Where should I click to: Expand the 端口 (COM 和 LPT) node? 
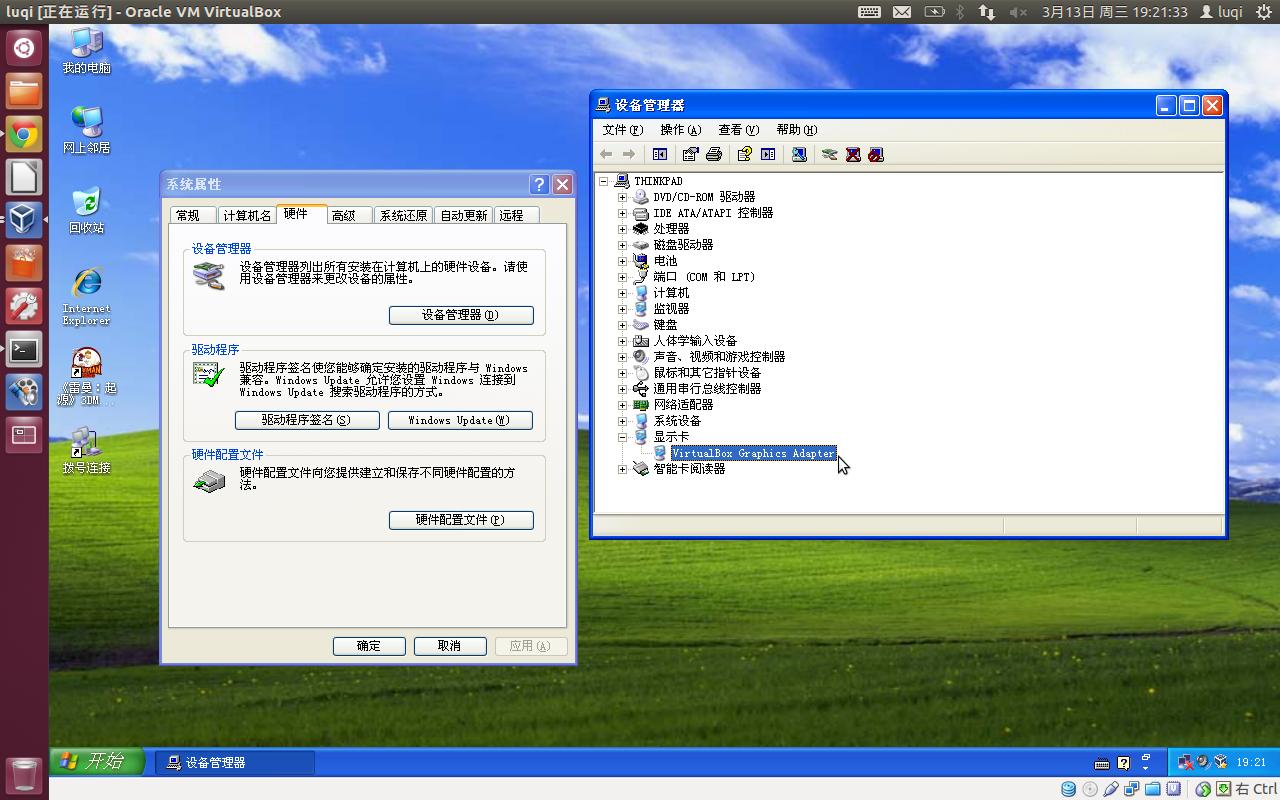(x=622, y=277)
